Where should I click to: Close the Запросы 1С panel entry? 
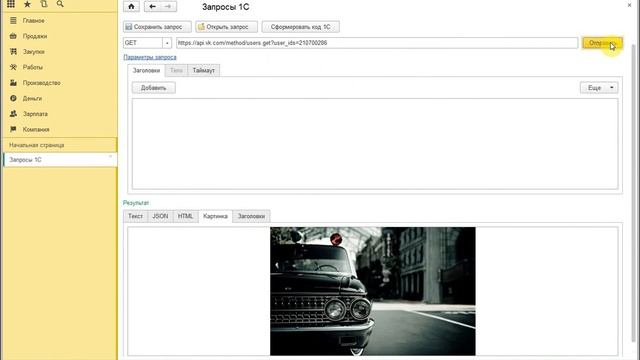coord(110,156)
